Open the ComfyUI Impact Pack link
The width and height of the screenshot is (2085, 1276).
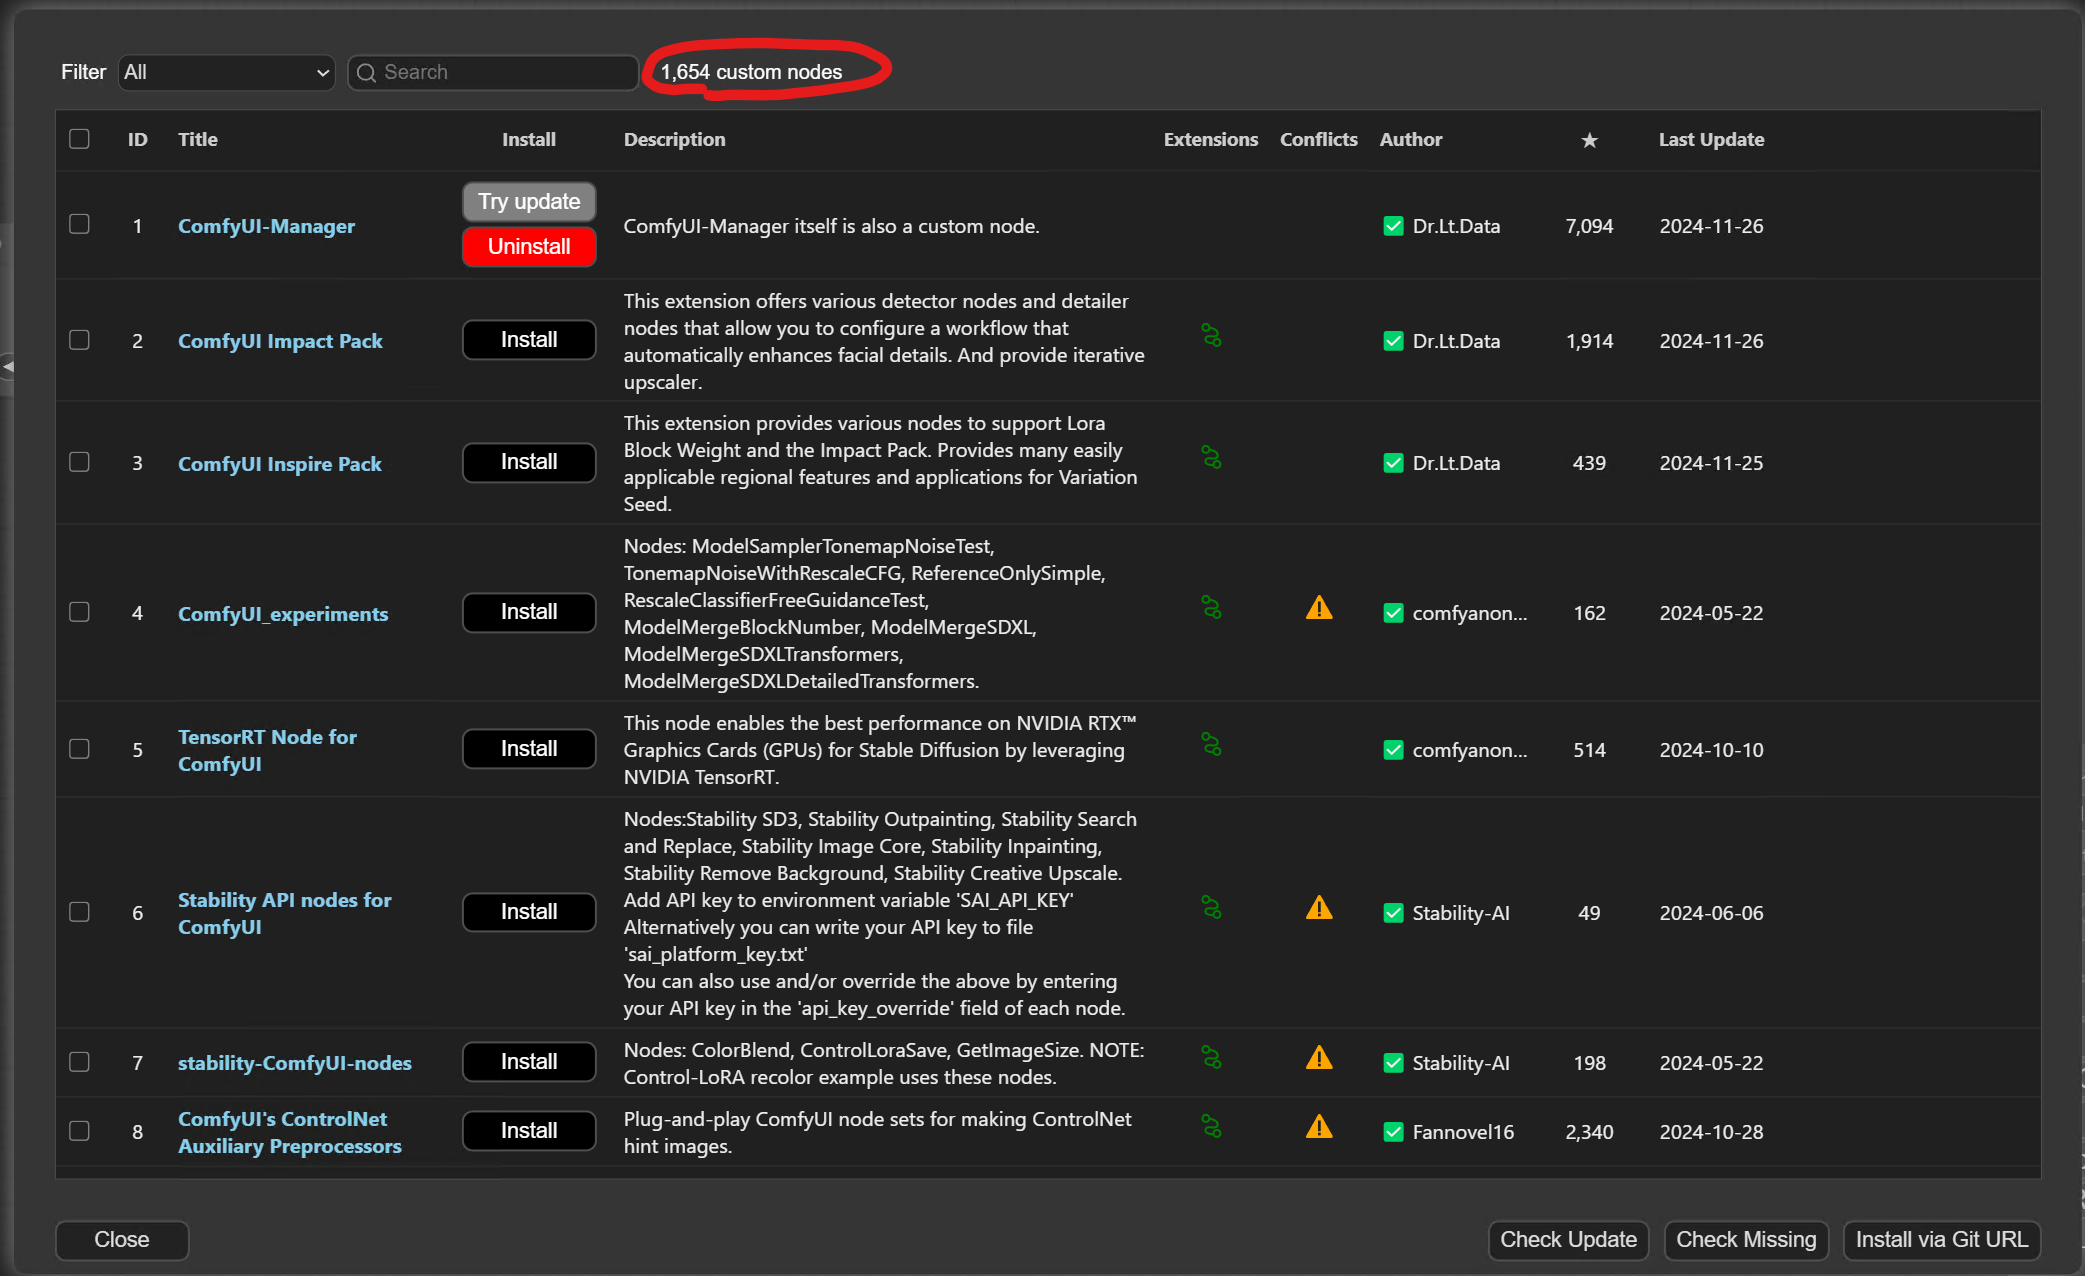[280, 341]
